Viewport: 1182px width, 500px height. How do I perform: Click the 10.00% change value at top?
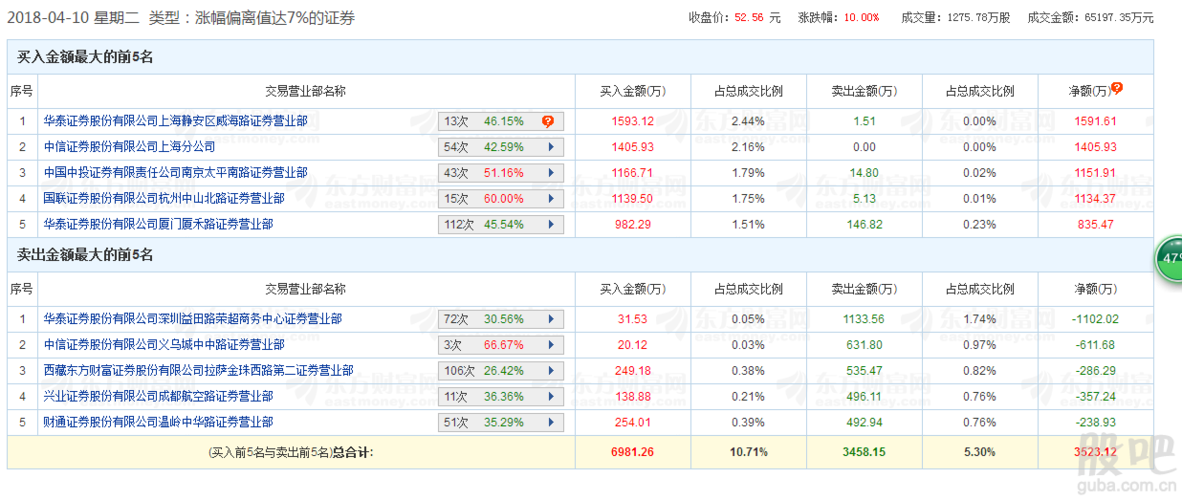click(x=860, y=17)
